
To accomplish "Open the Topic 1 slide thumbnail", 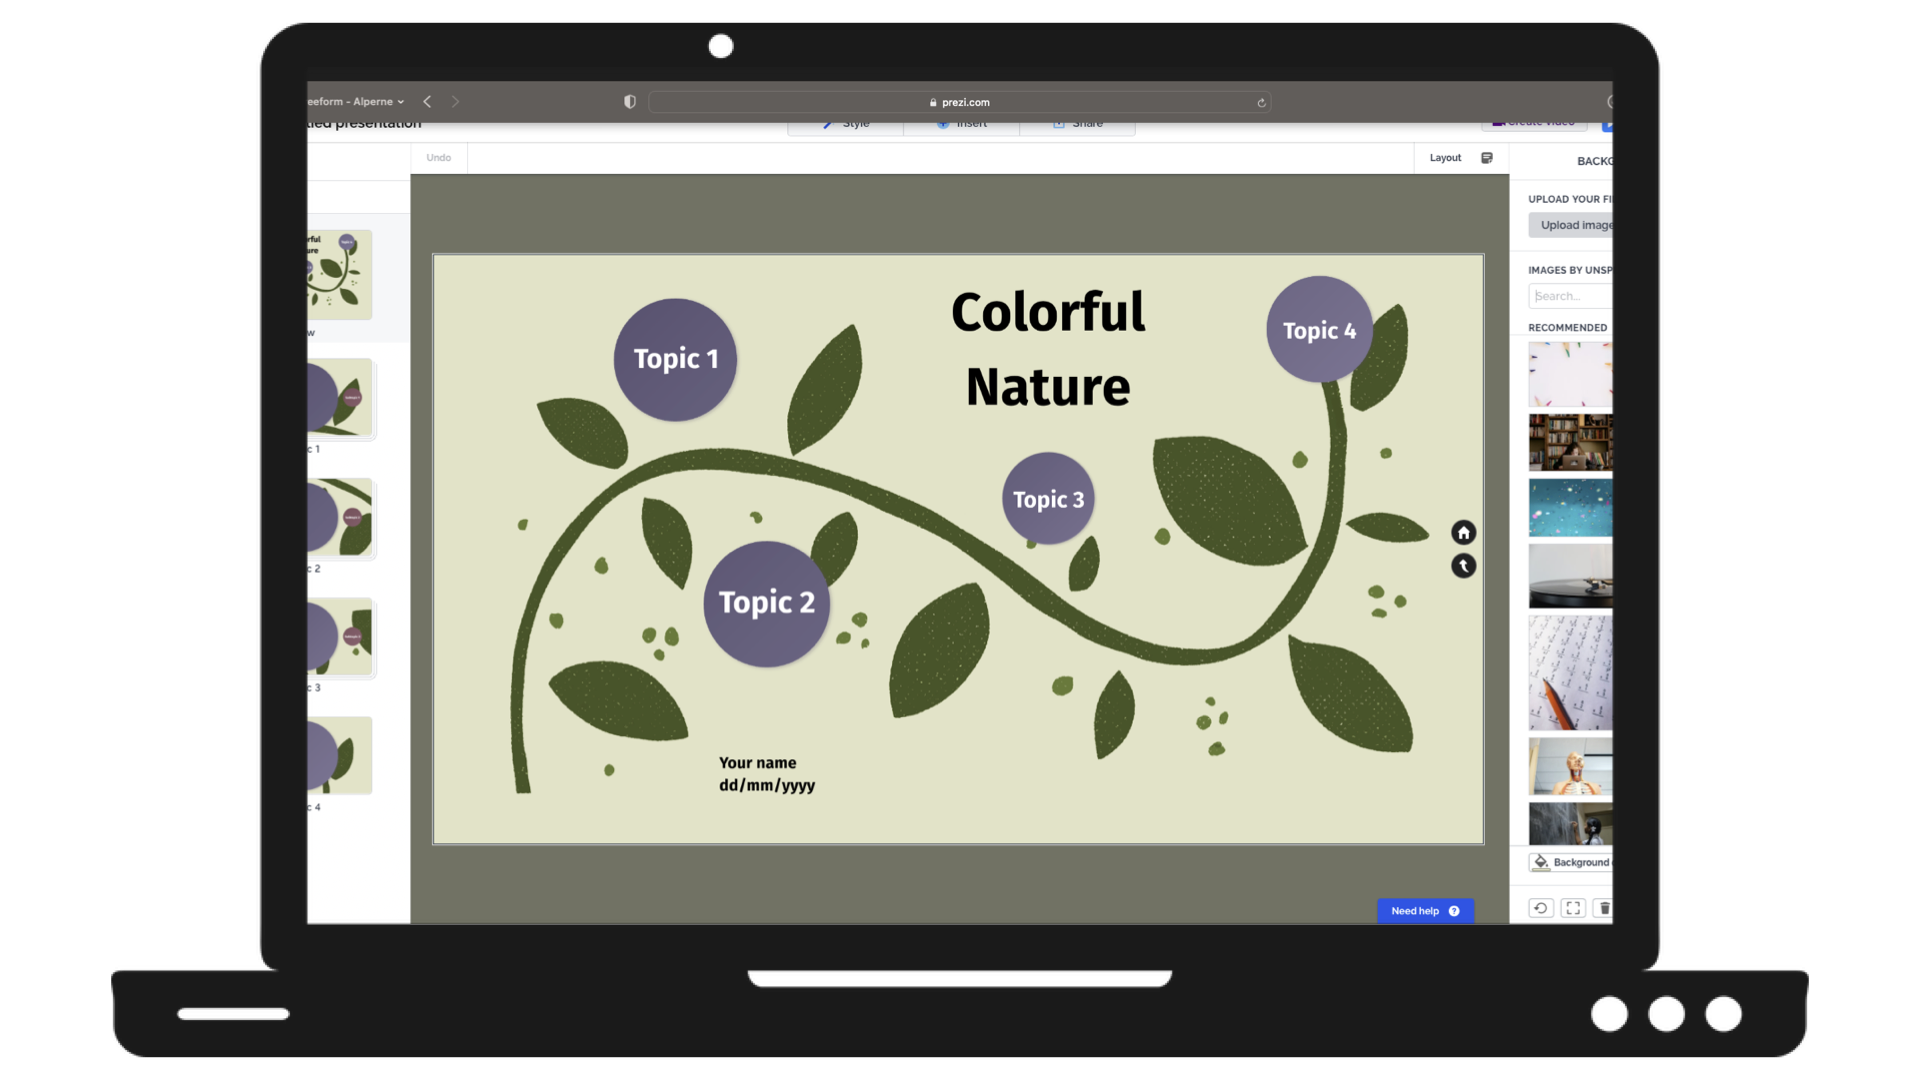I will coord(340,398).
